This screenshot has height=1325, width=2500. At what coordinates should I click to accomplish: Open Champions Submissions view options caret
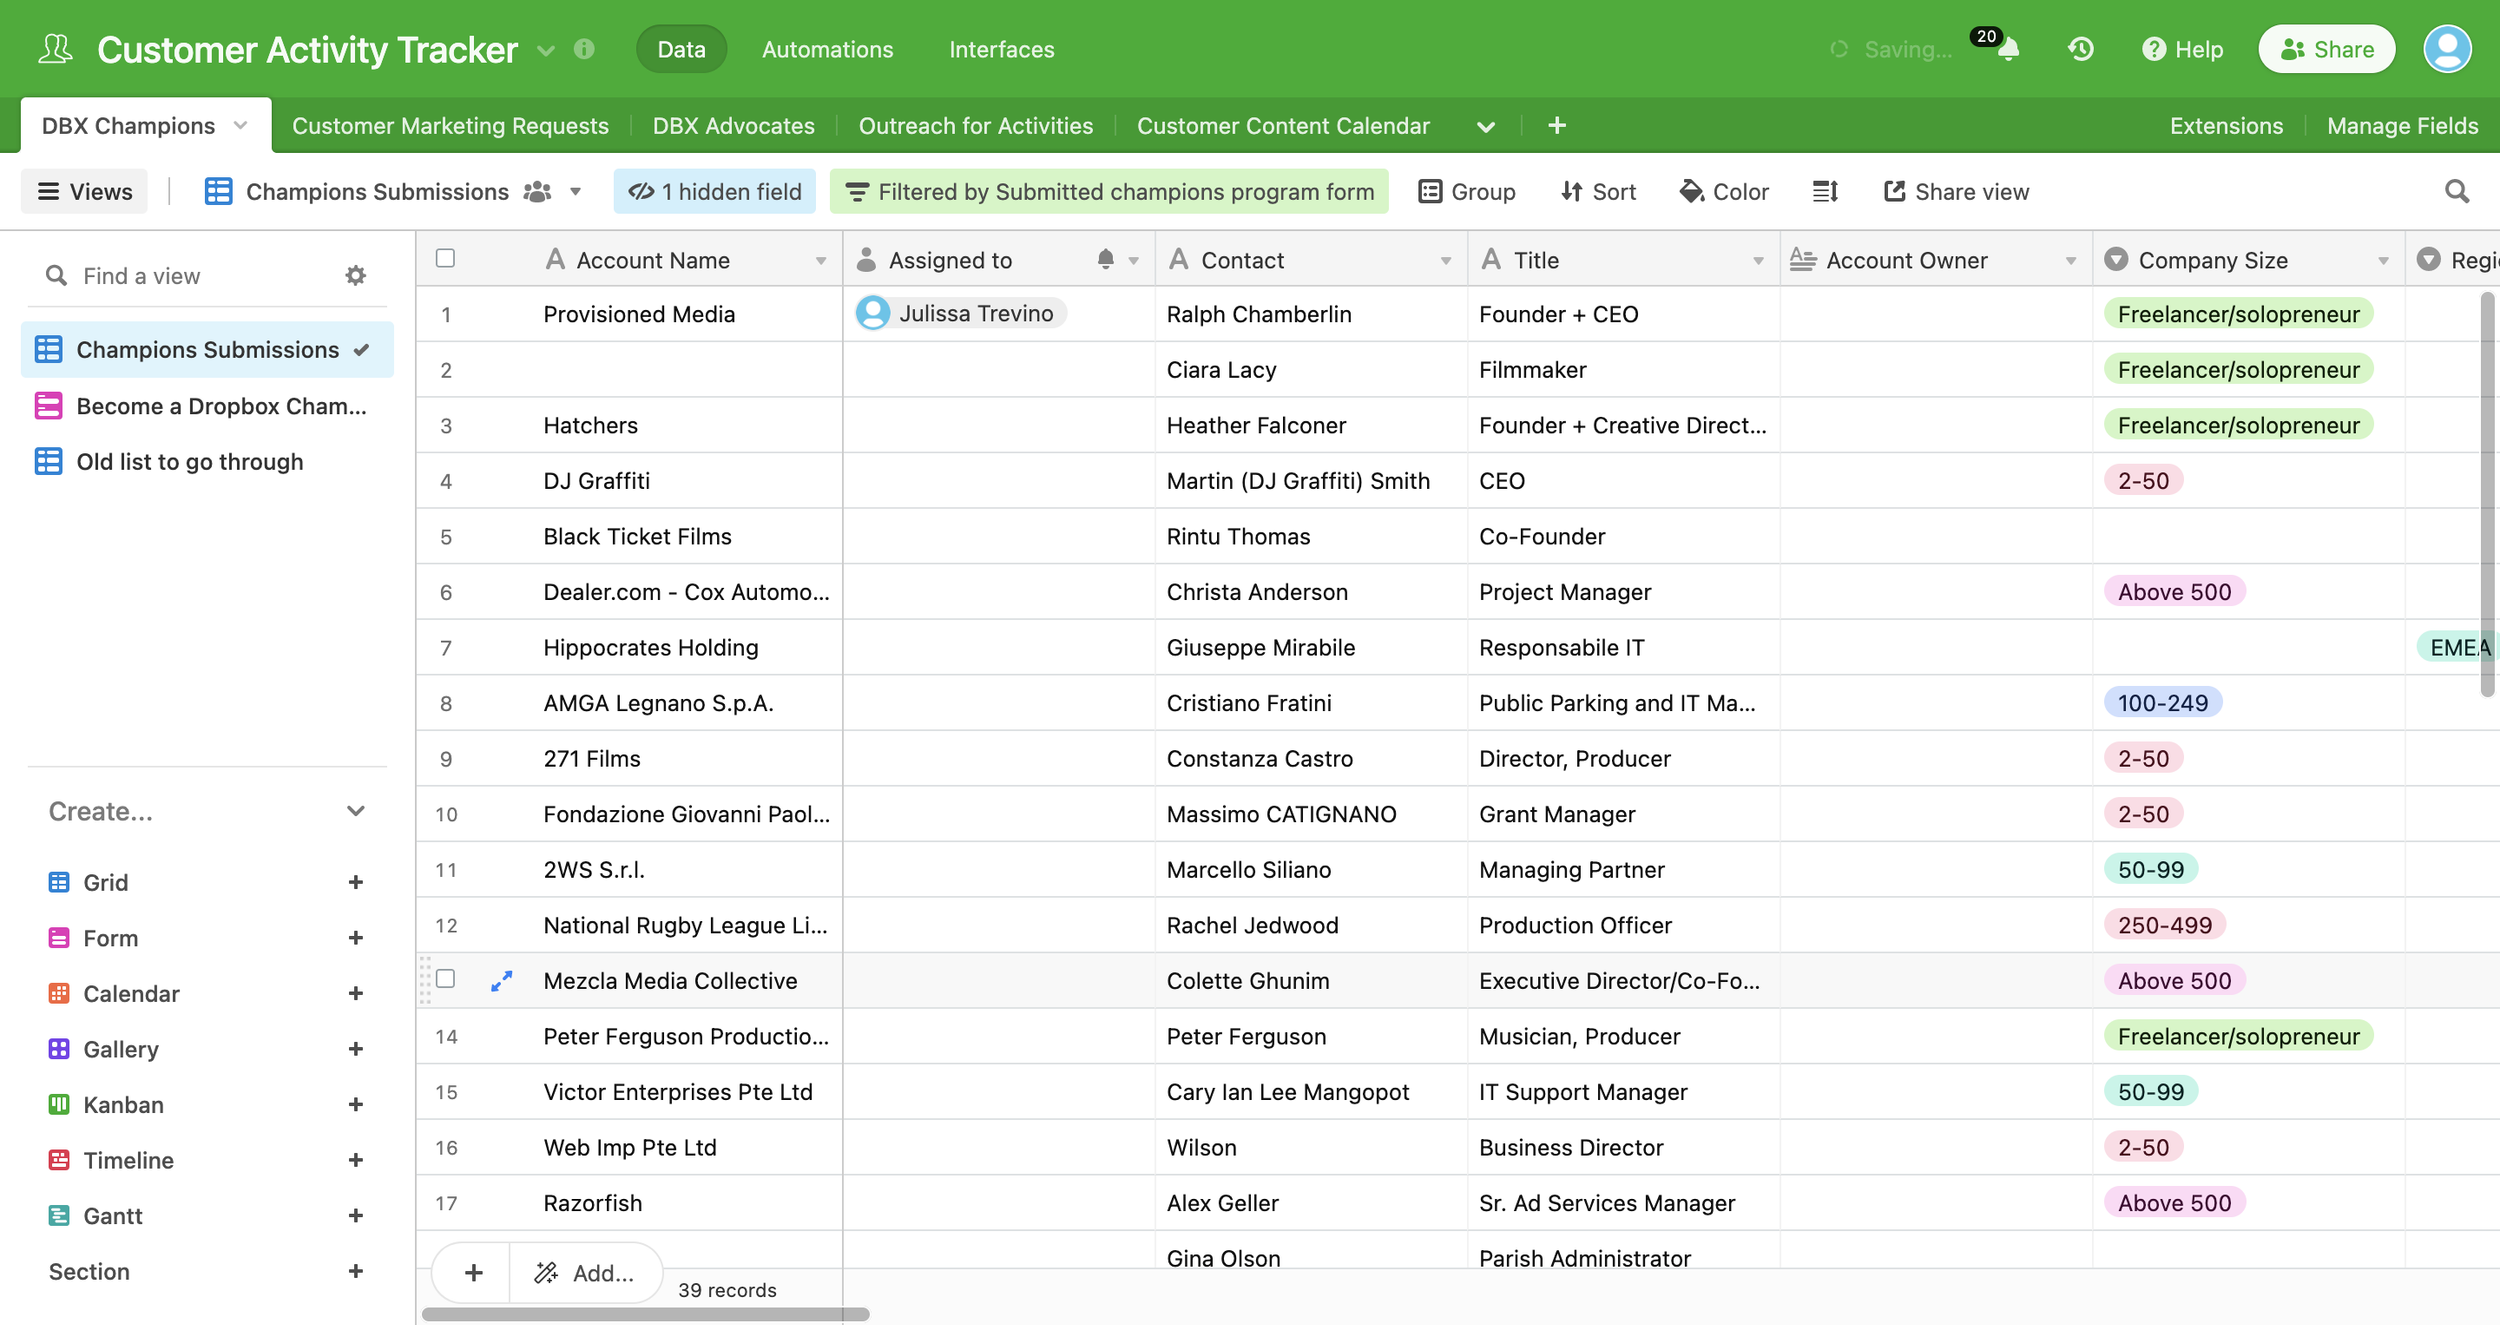576,191
